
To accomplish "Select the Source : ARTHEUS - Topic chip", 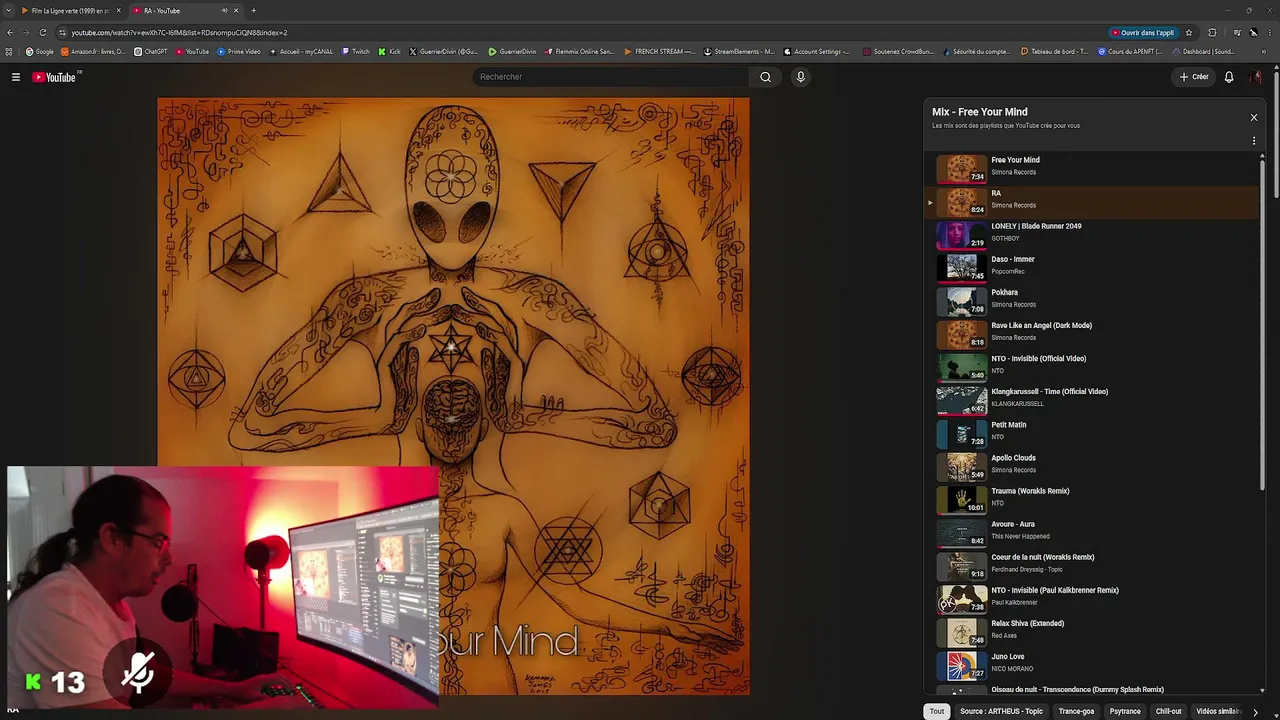I will (x=1001, y=712).
